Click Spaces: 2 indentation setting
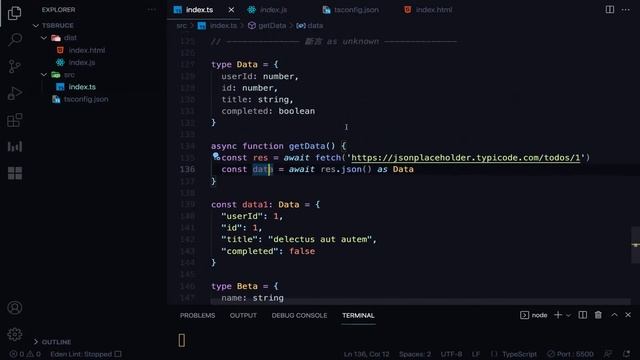The height and width of the screenshot is (360, 640). (415, 354)
